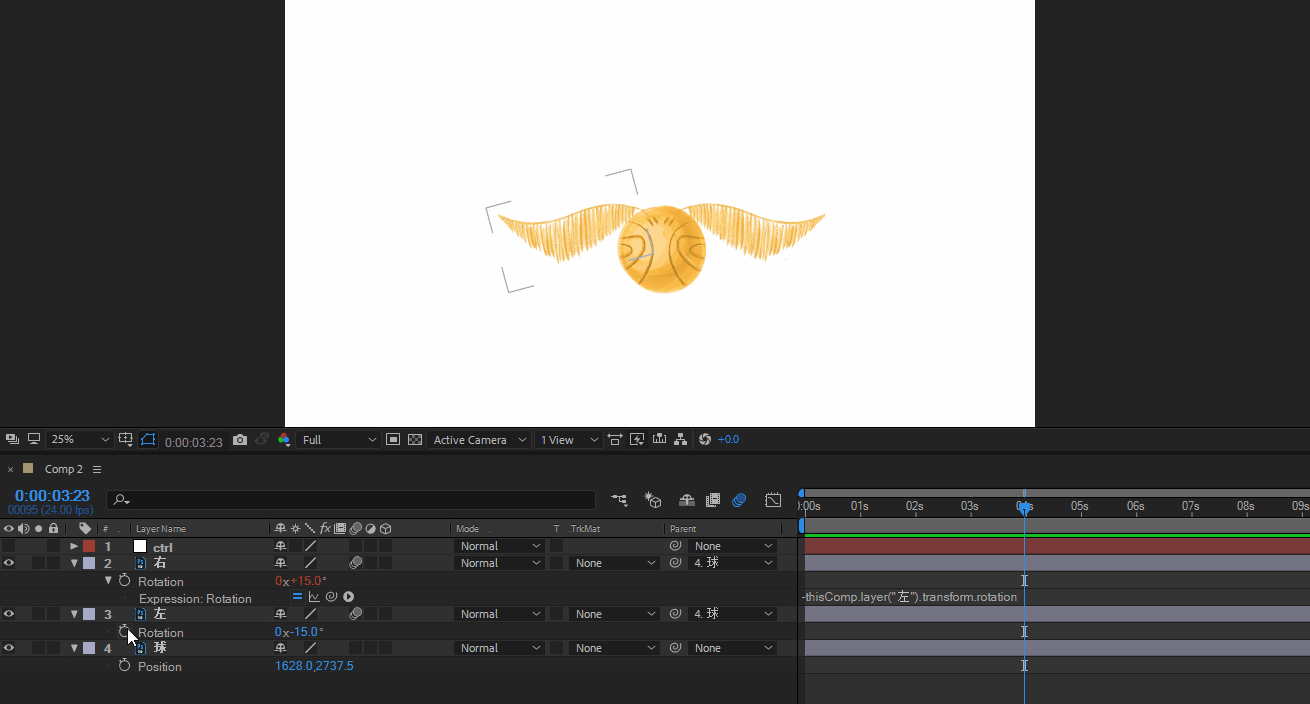The width and height of the screenshot is (1310, 704).
Task: Click the primary viewer monitor icon
Action: (x=34, y=439)
